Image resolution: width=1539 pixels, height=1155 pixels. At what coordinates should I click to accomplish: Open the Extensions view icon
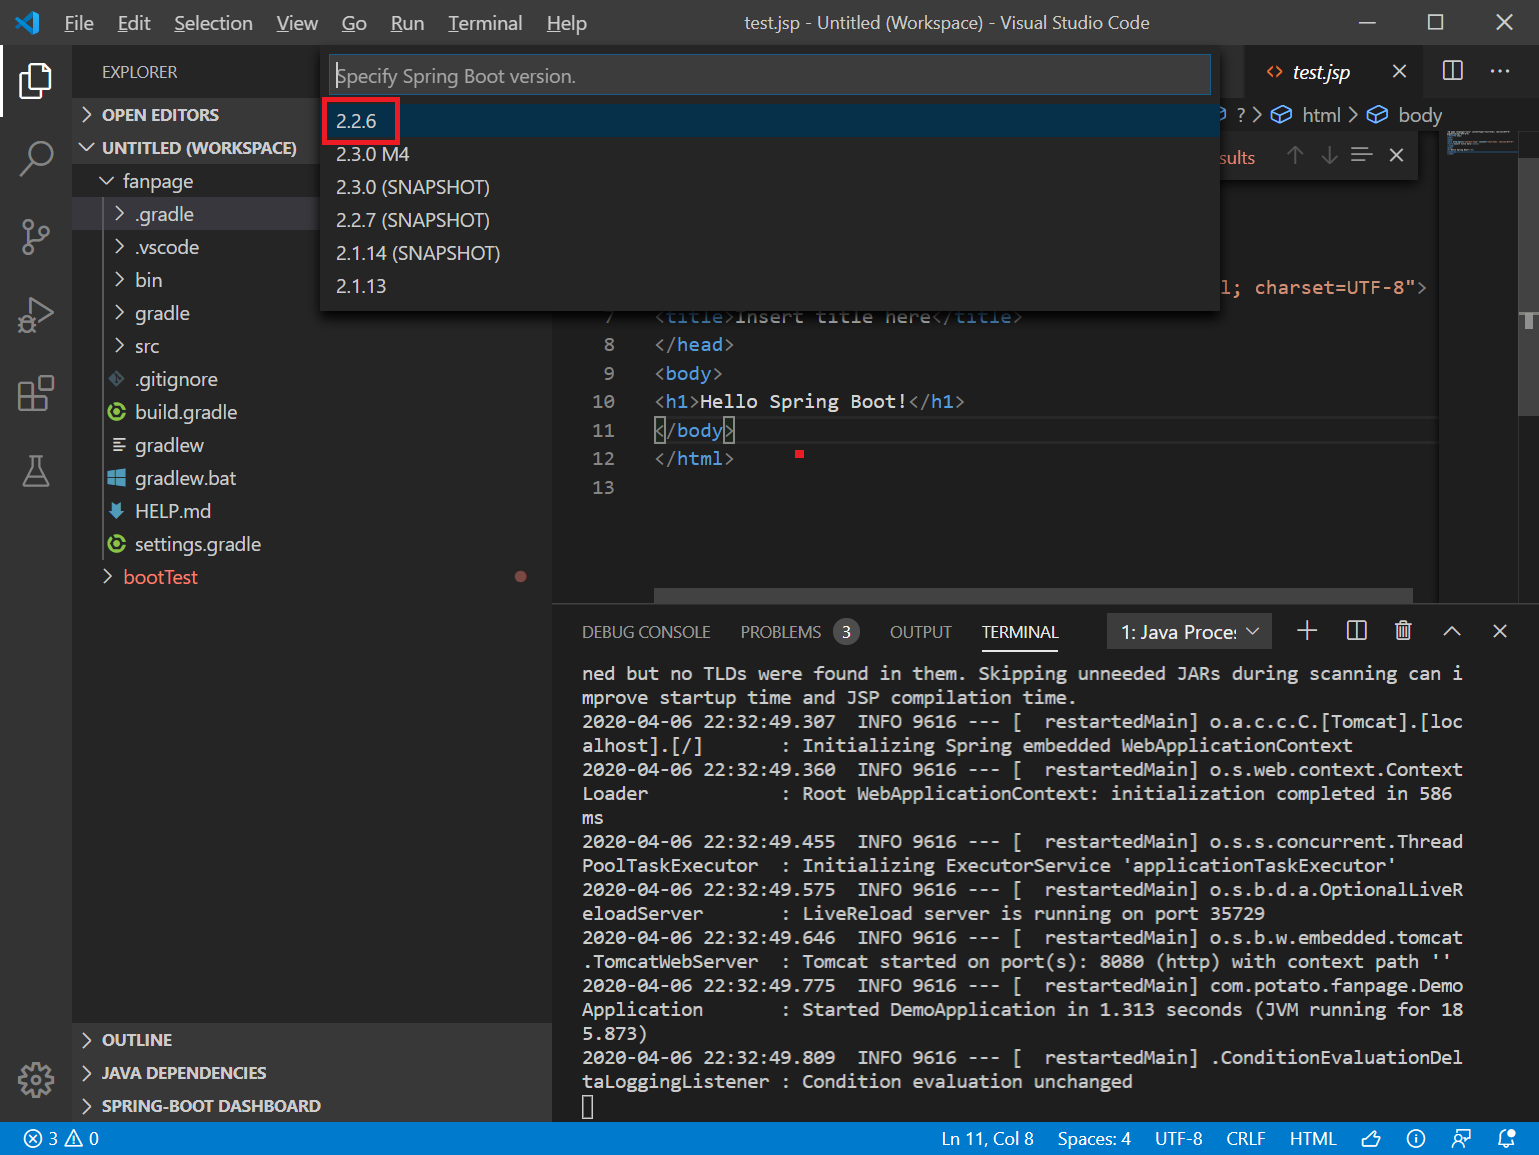click(36, 393)
